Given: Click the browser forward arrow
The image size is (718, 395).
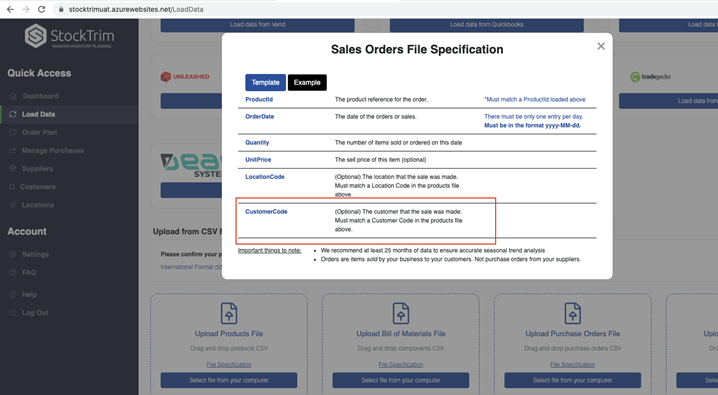Looking at the screenshot, I should (26, 9).
